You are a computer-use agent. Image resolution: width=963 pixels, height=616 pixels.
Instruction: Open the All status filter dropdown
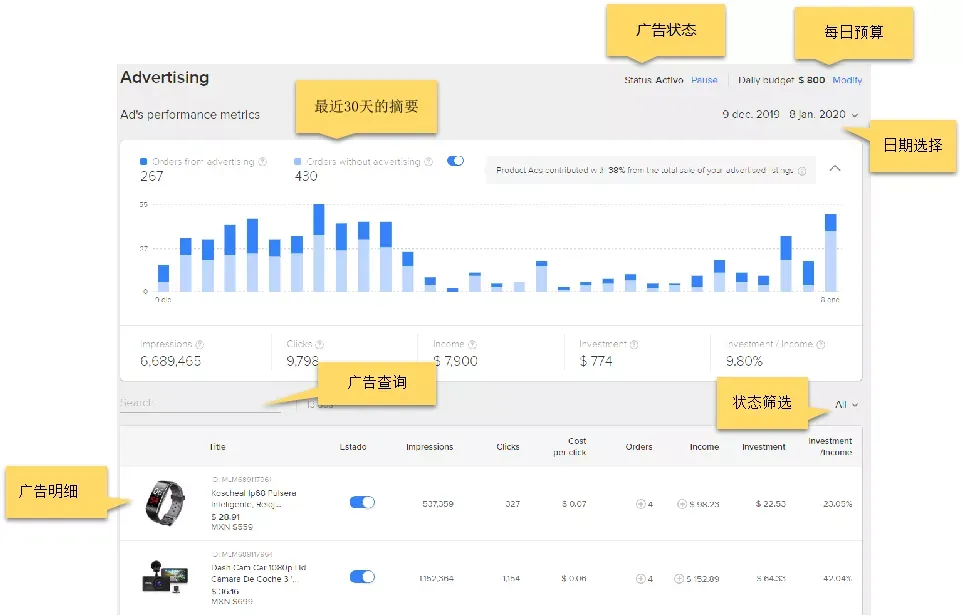coord(846,404)
